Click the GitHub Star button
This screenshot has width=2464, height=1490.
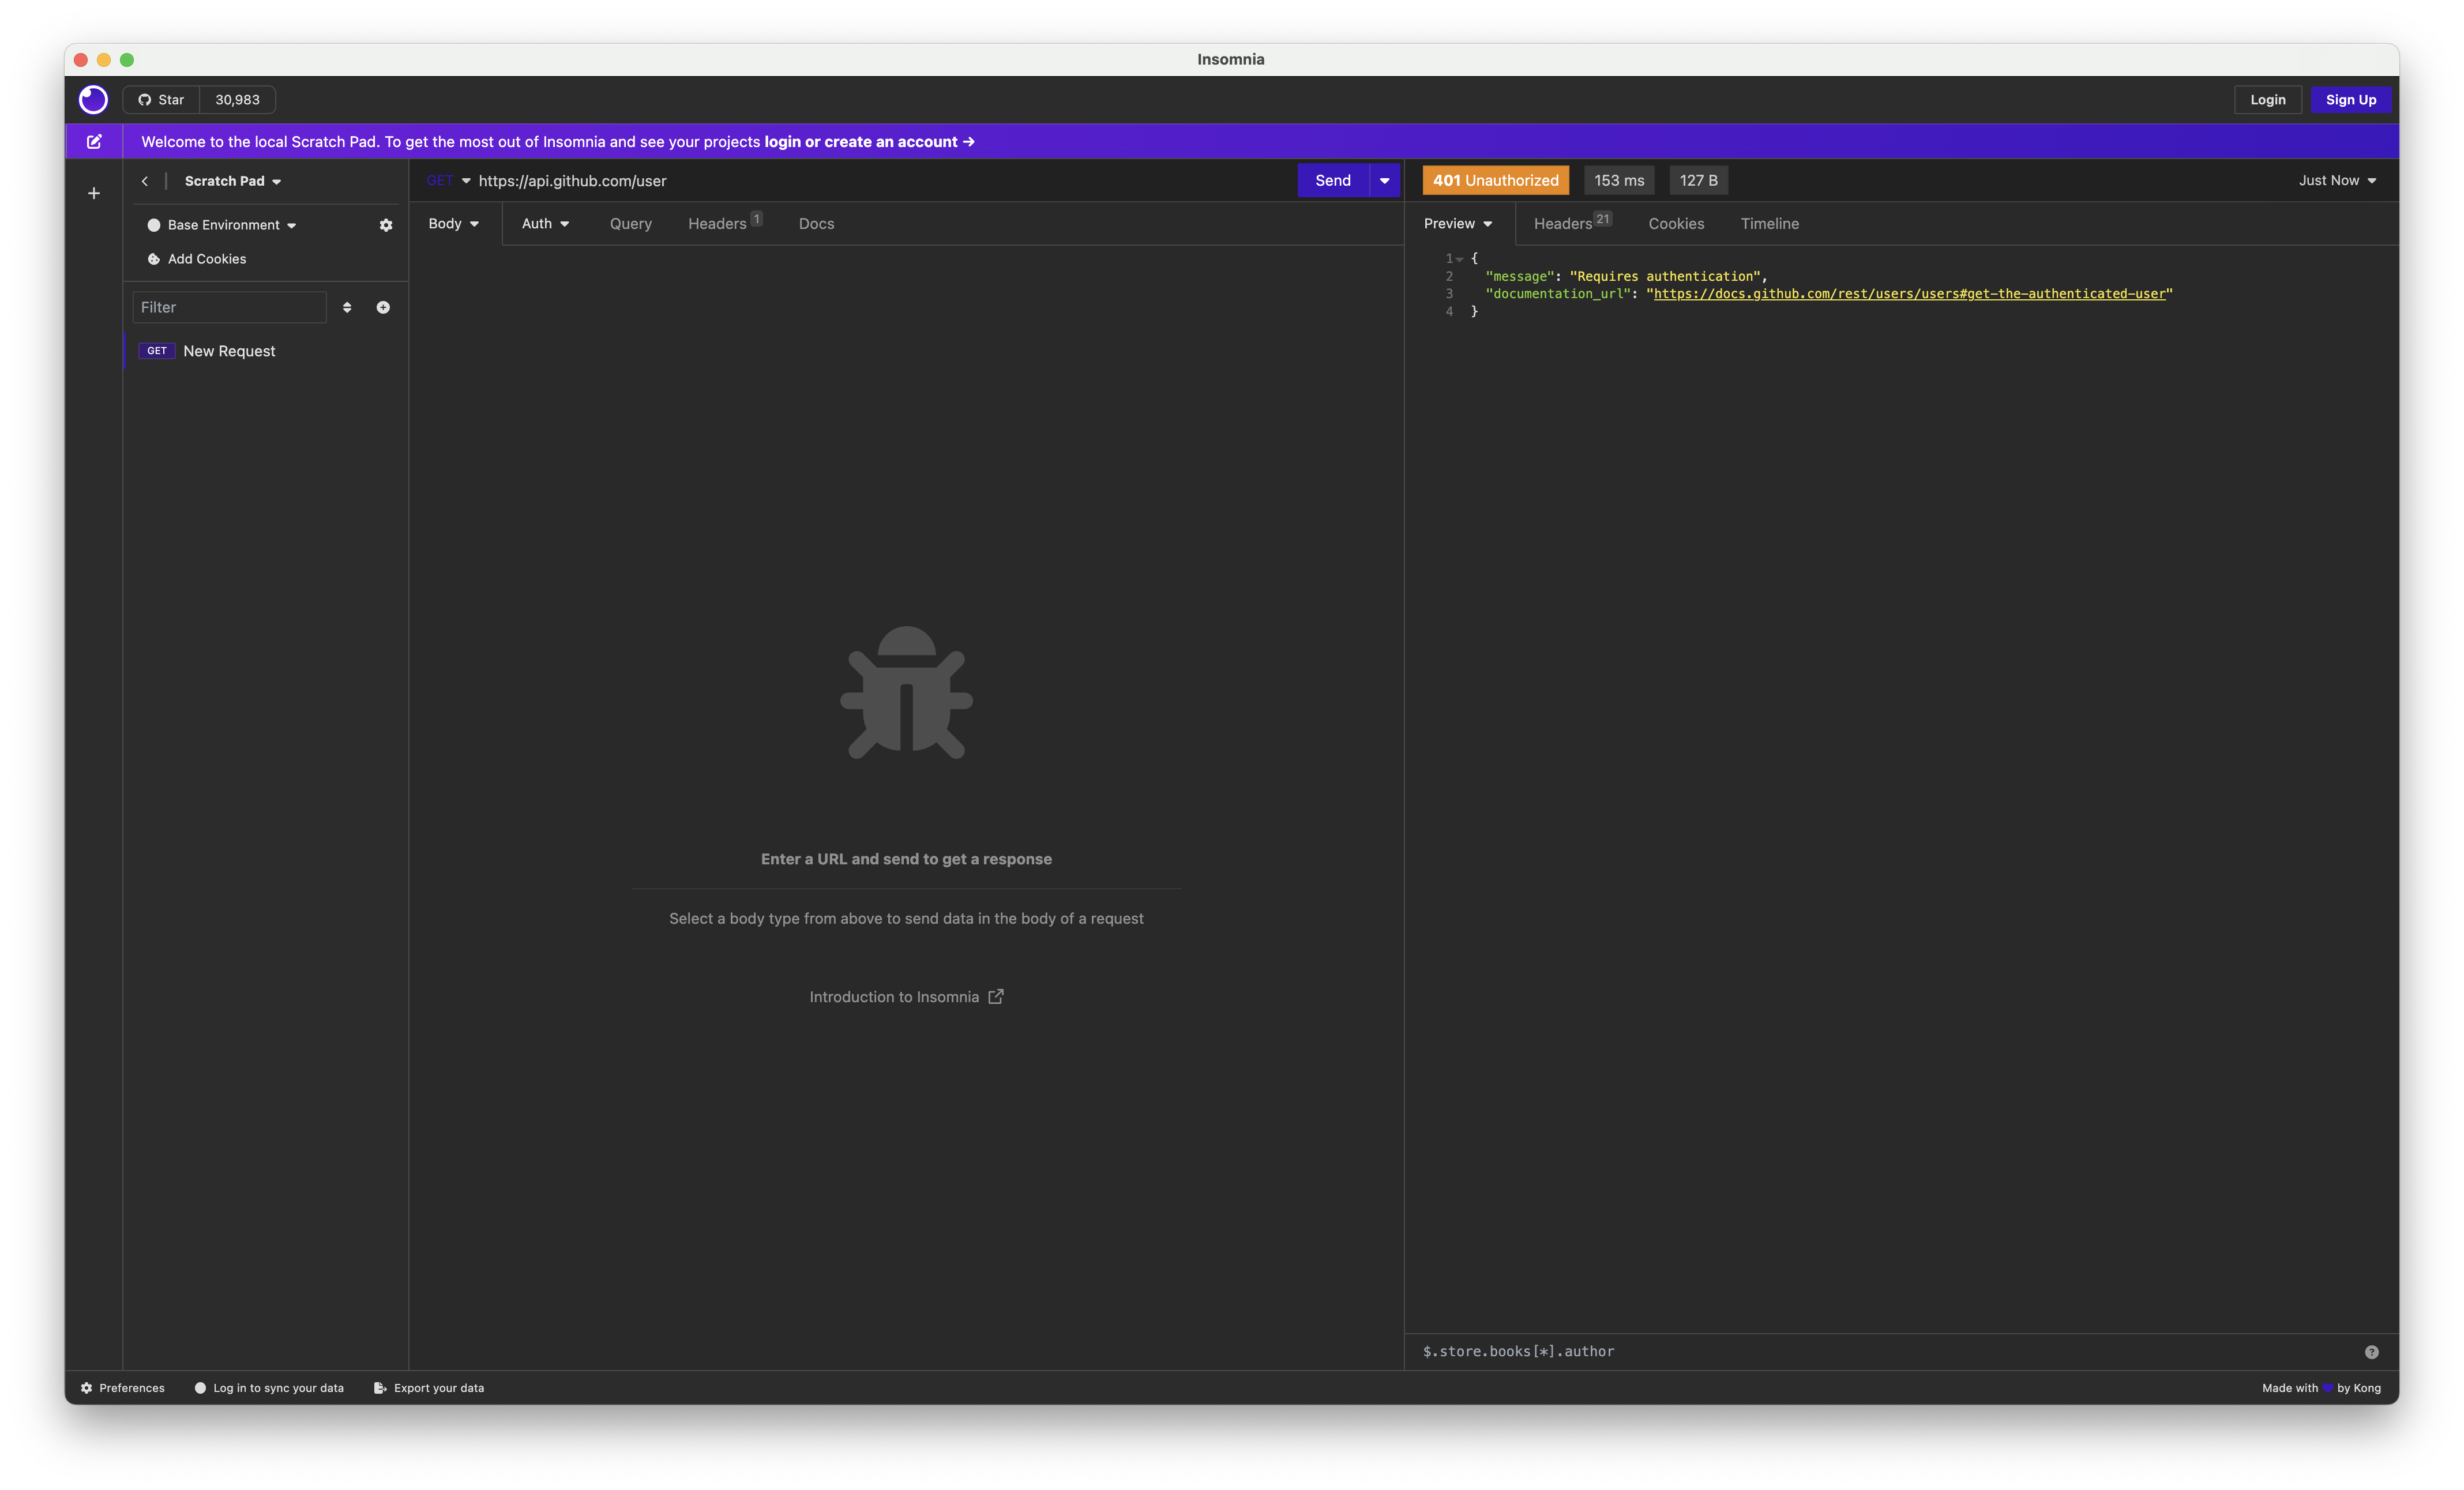coord(161,99)
